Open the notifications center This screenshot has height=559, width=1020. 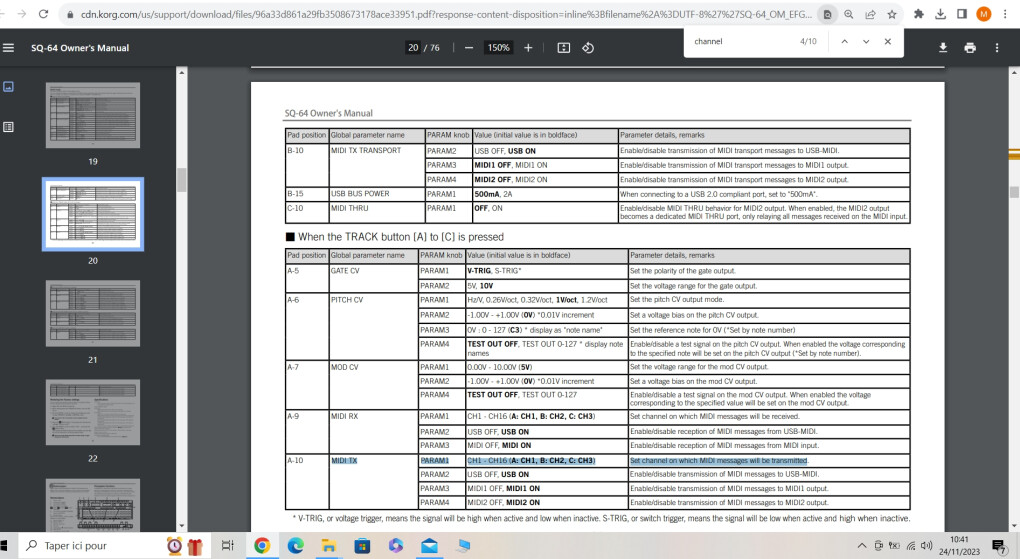click(999, 546)
